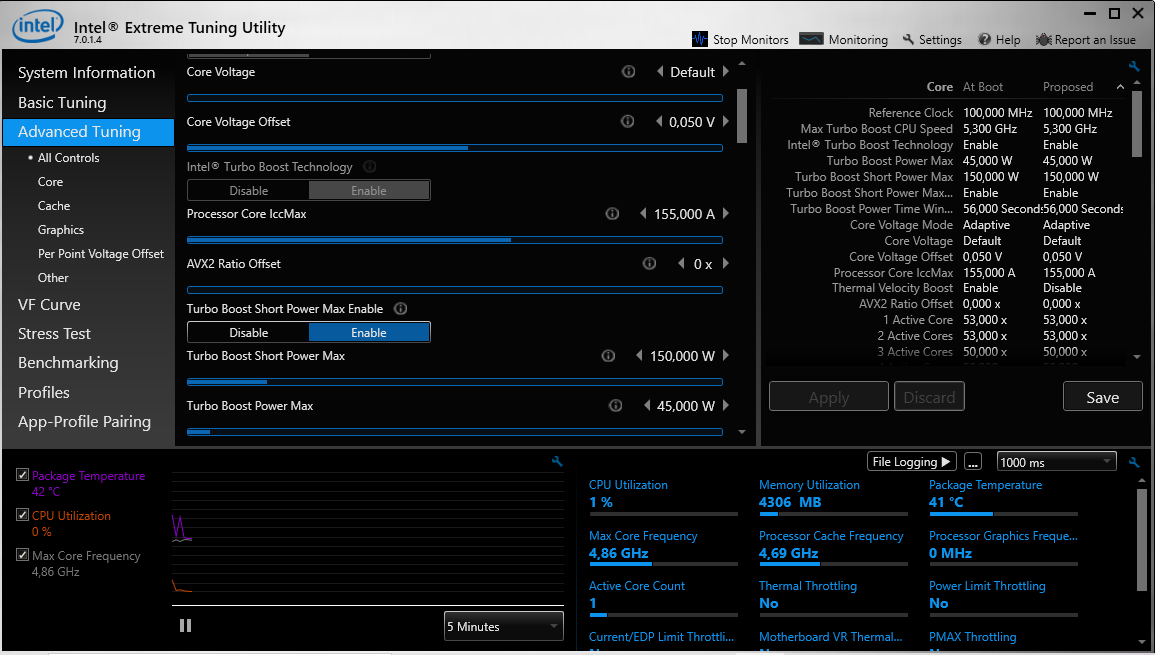The width and height of the screenshot is (1155, 655).
Task: Switch to Stress Test section
Action: tap(55, 334)
